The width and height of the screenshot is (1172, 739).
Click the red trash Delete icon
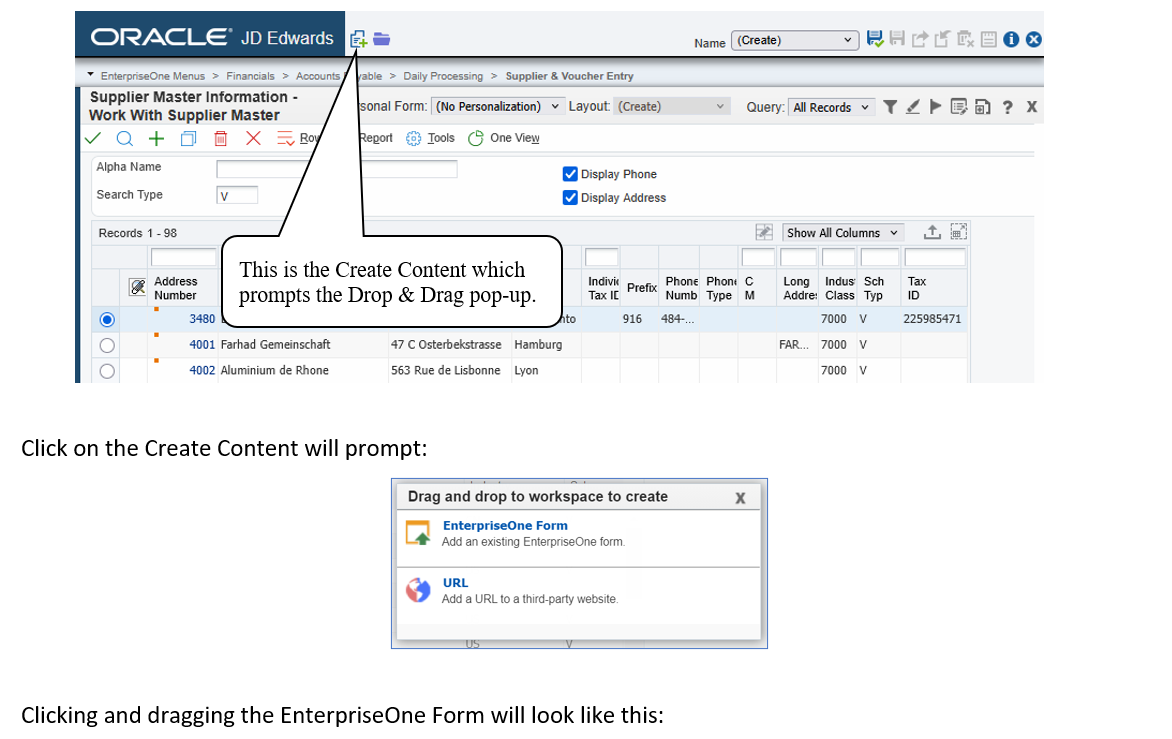(221, 138)
